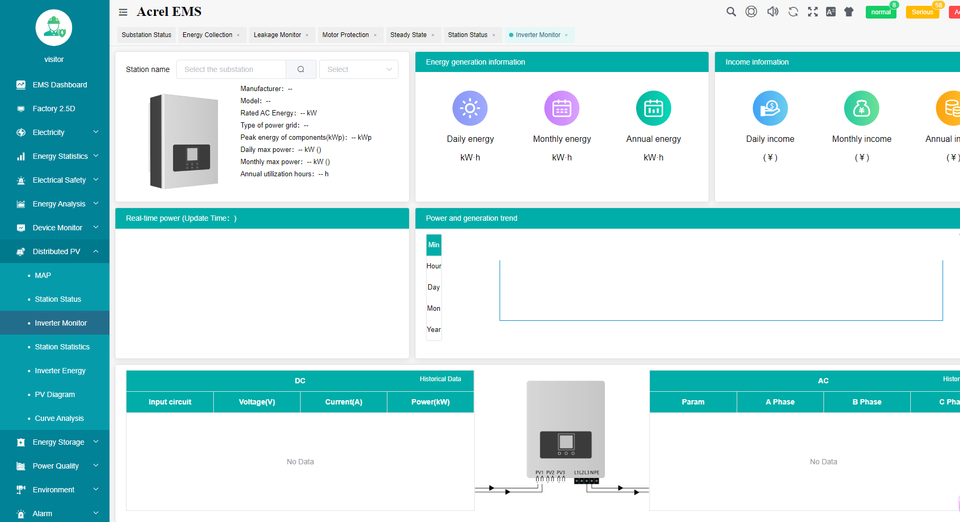
Task: Click the Daily energy sun icon
Action: point(470,108)
